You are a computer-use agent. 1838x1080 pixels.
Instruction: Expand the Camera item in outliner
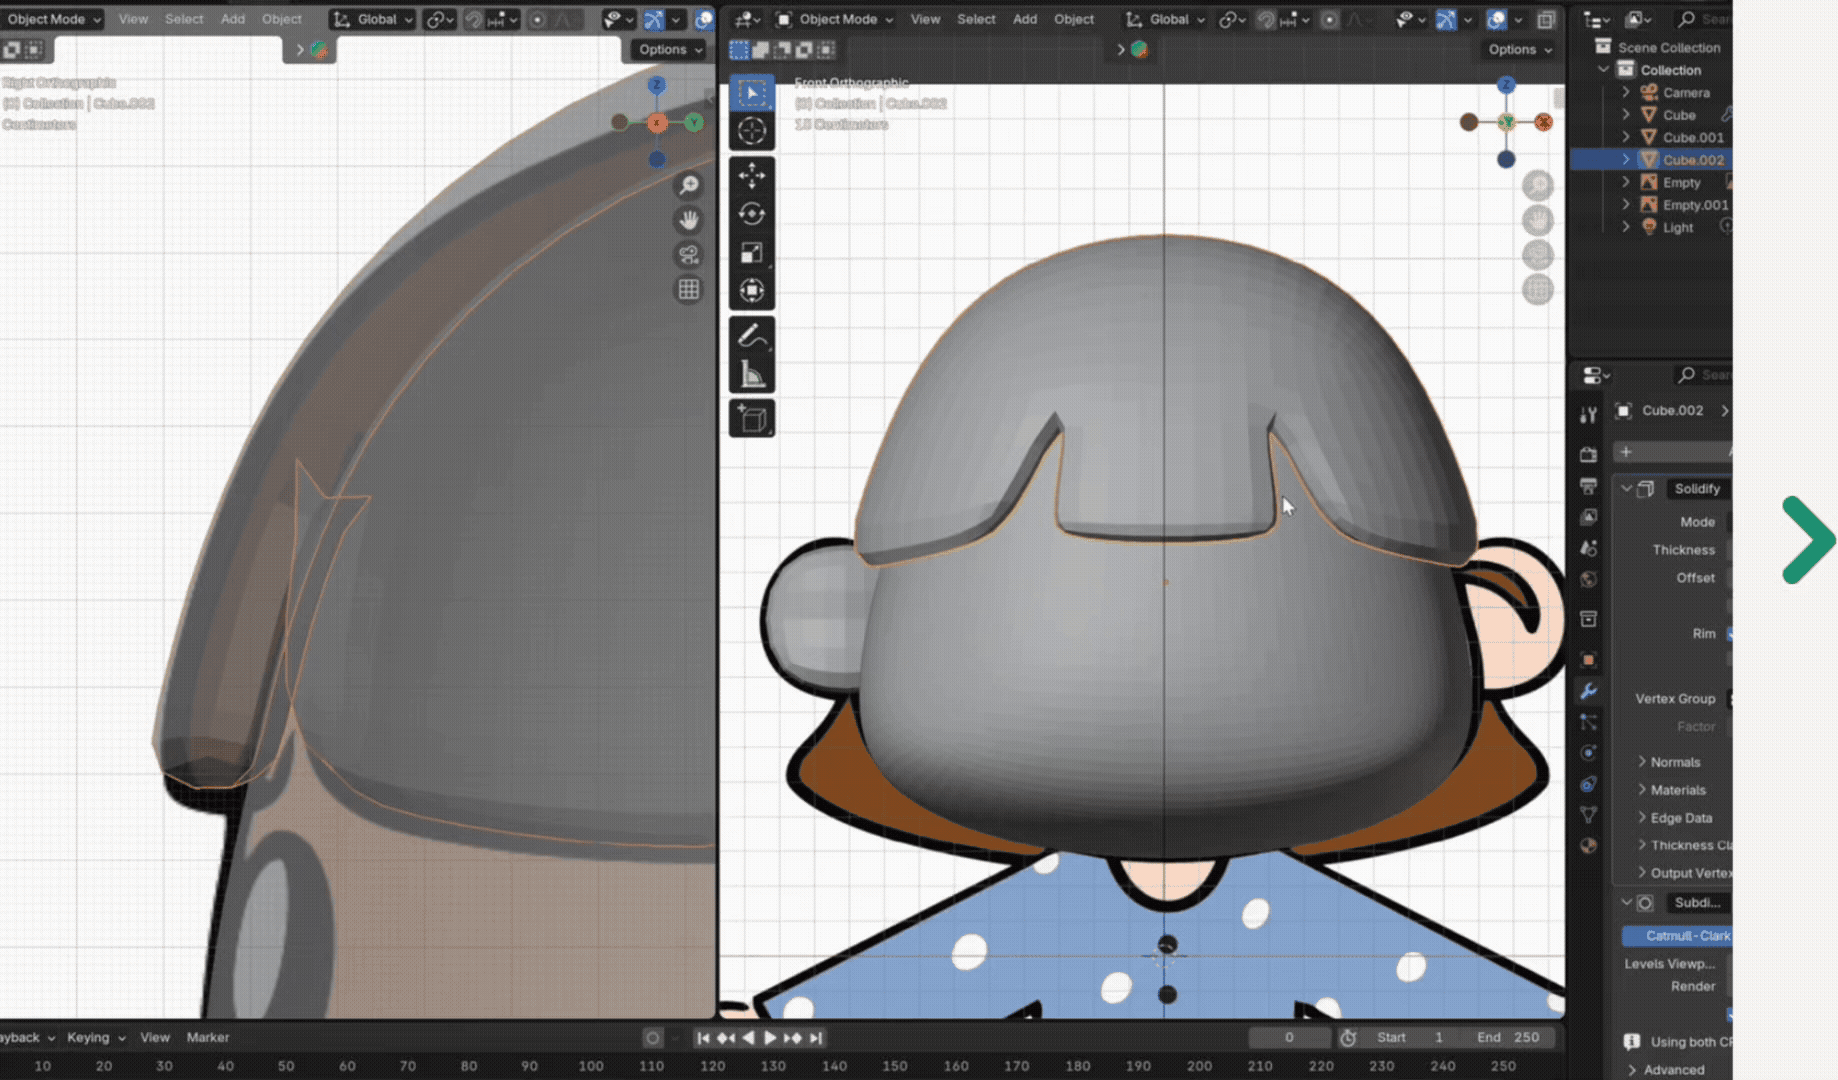coord(1626,92)
